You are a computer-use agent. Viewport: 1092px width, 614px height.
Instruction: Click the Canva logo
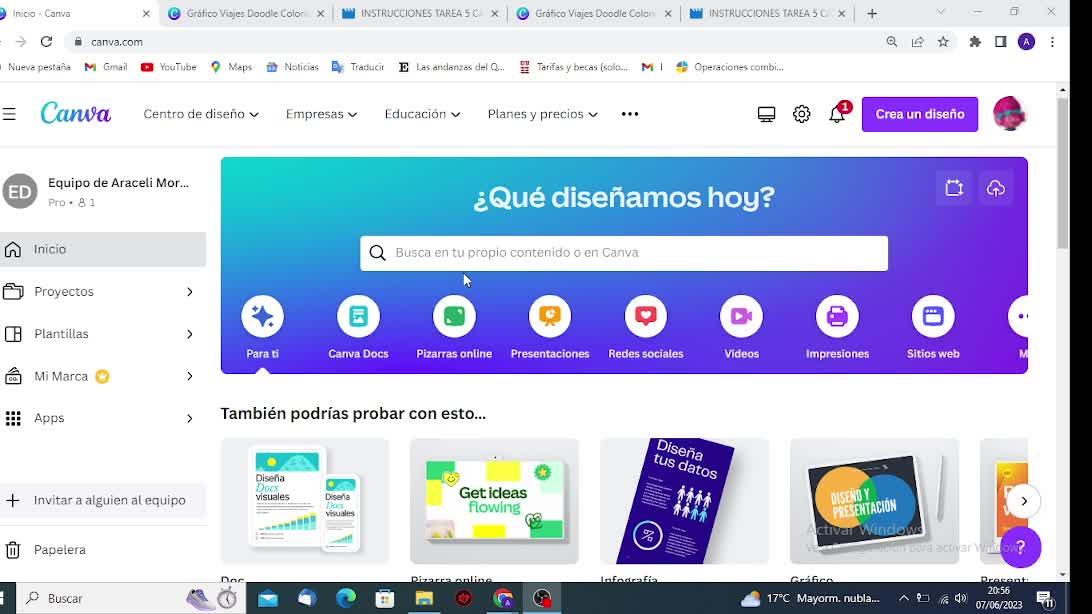[x=75, y=113]
